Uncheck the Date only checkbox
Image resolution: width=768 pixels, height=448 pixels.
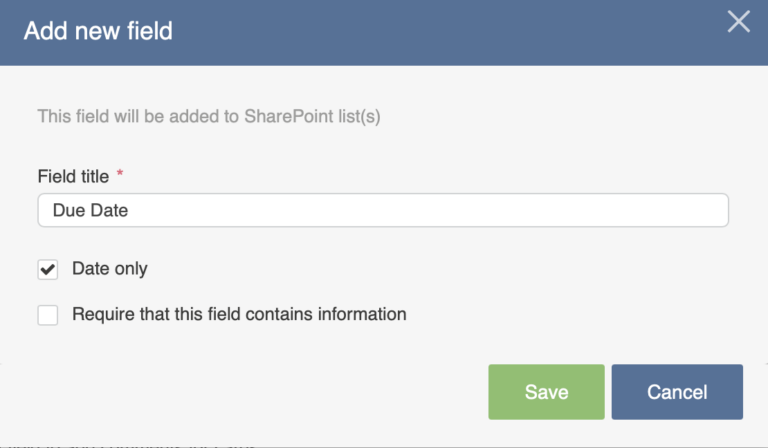[x=48, y=270]
